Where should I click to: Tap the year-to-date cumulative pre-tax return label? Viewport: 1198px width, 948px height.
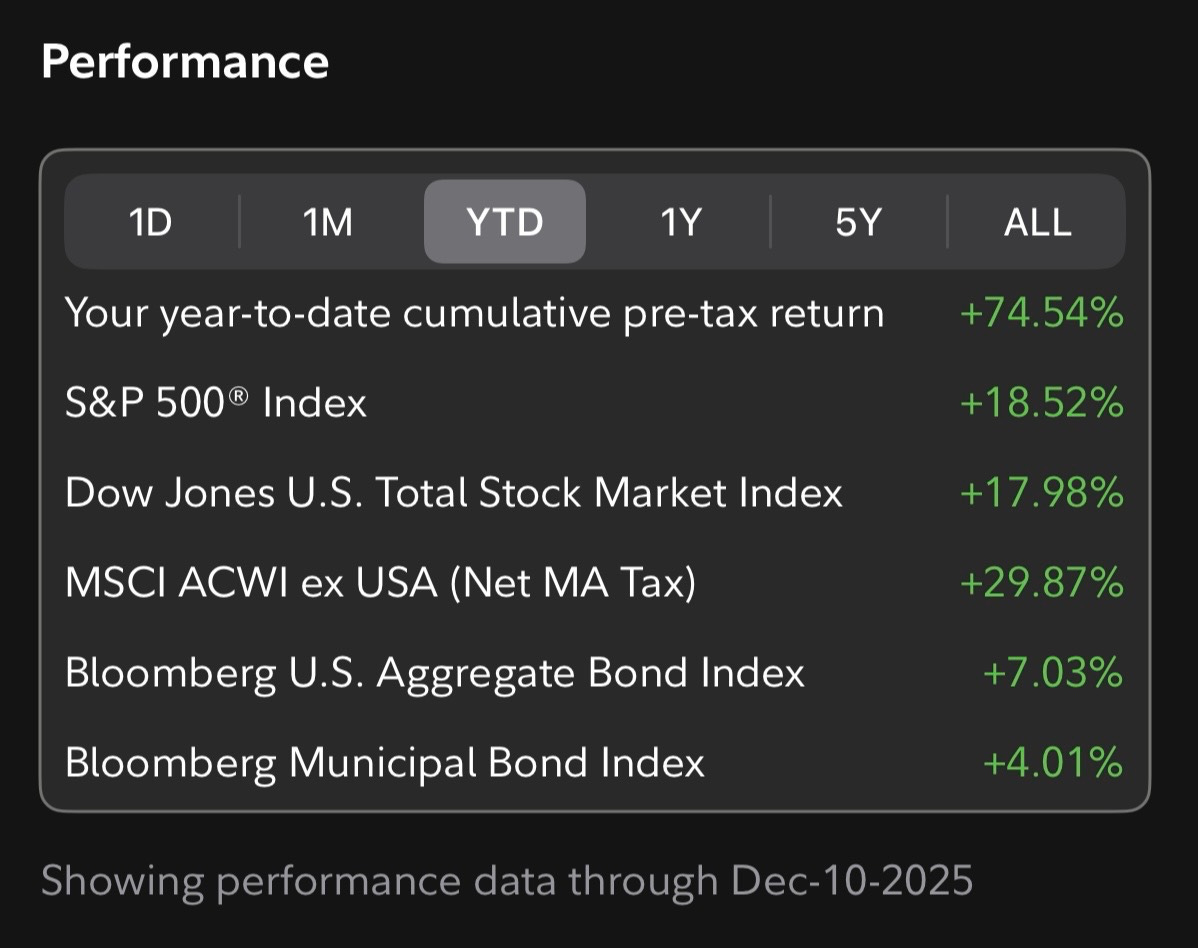click(x=474, y=313)
